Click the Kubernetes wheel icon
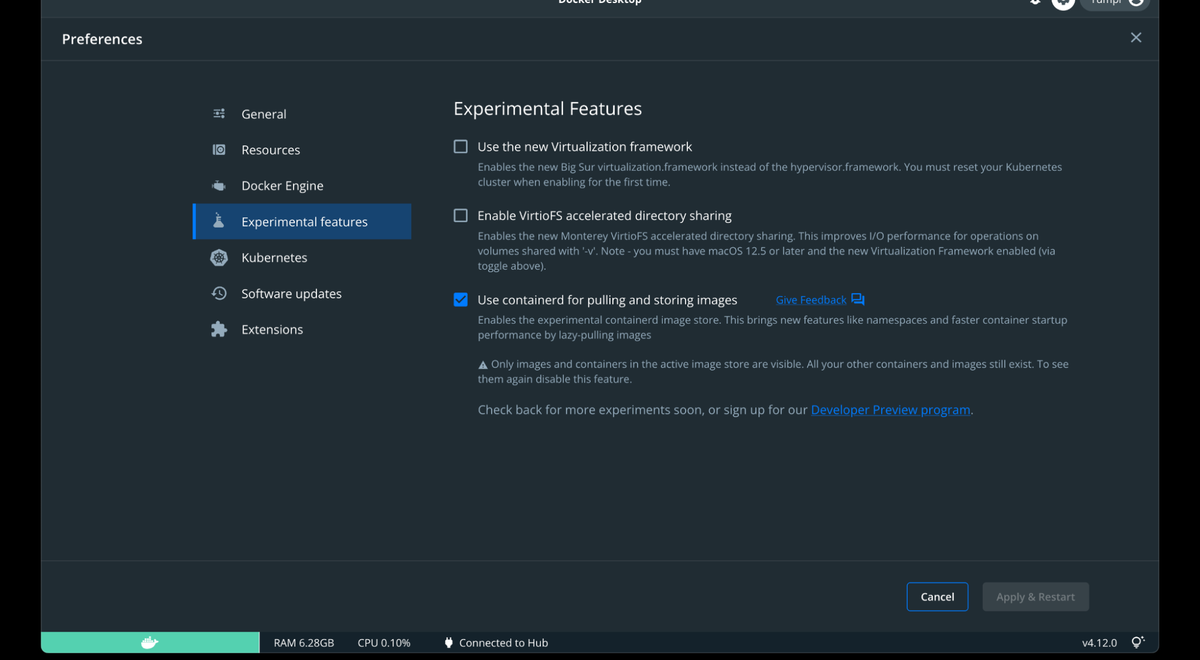 click(x=219, y=258)
